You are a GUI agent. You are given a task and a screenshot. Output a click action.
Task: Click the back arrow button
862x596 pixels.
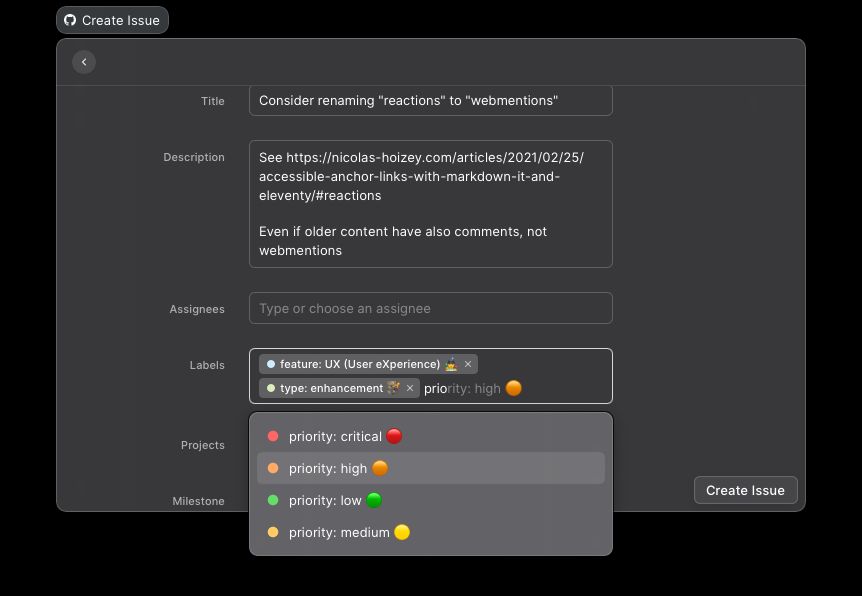pyautogui.click(x=84, y=62)
